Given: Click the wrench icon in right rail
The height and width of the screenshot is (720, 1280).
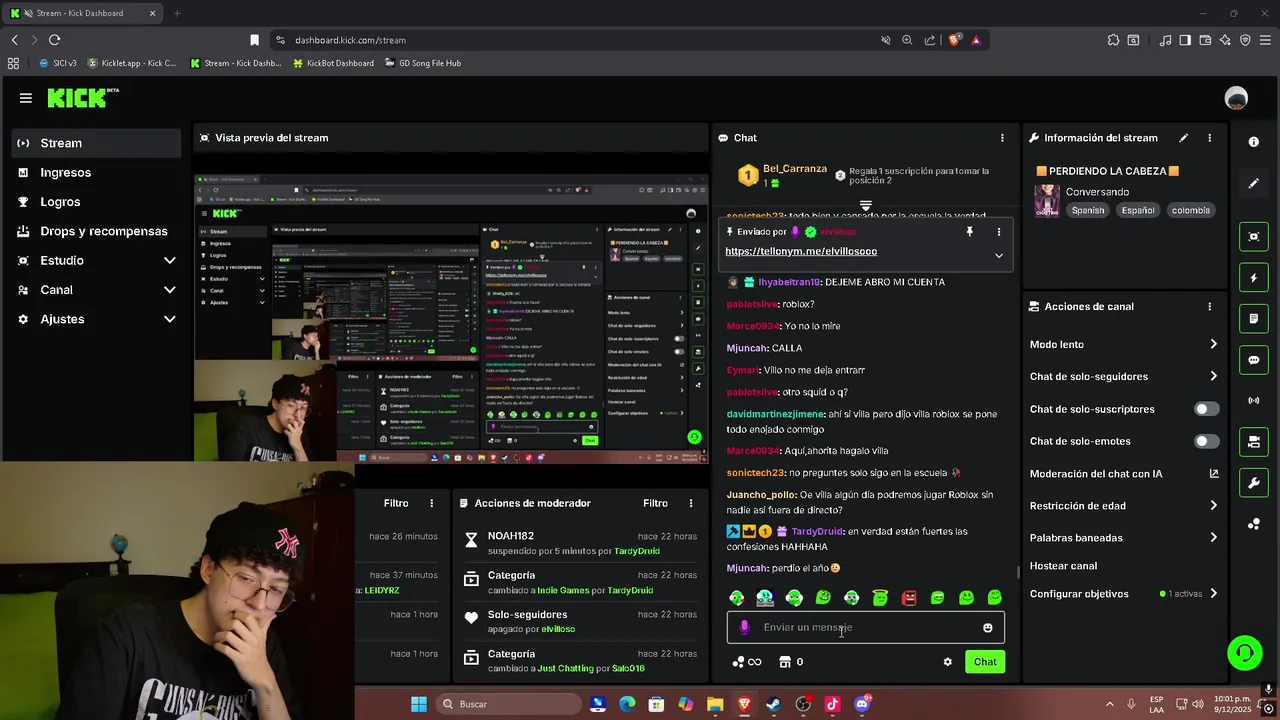Looking at the screenshot, I should tap(1254, 483).
